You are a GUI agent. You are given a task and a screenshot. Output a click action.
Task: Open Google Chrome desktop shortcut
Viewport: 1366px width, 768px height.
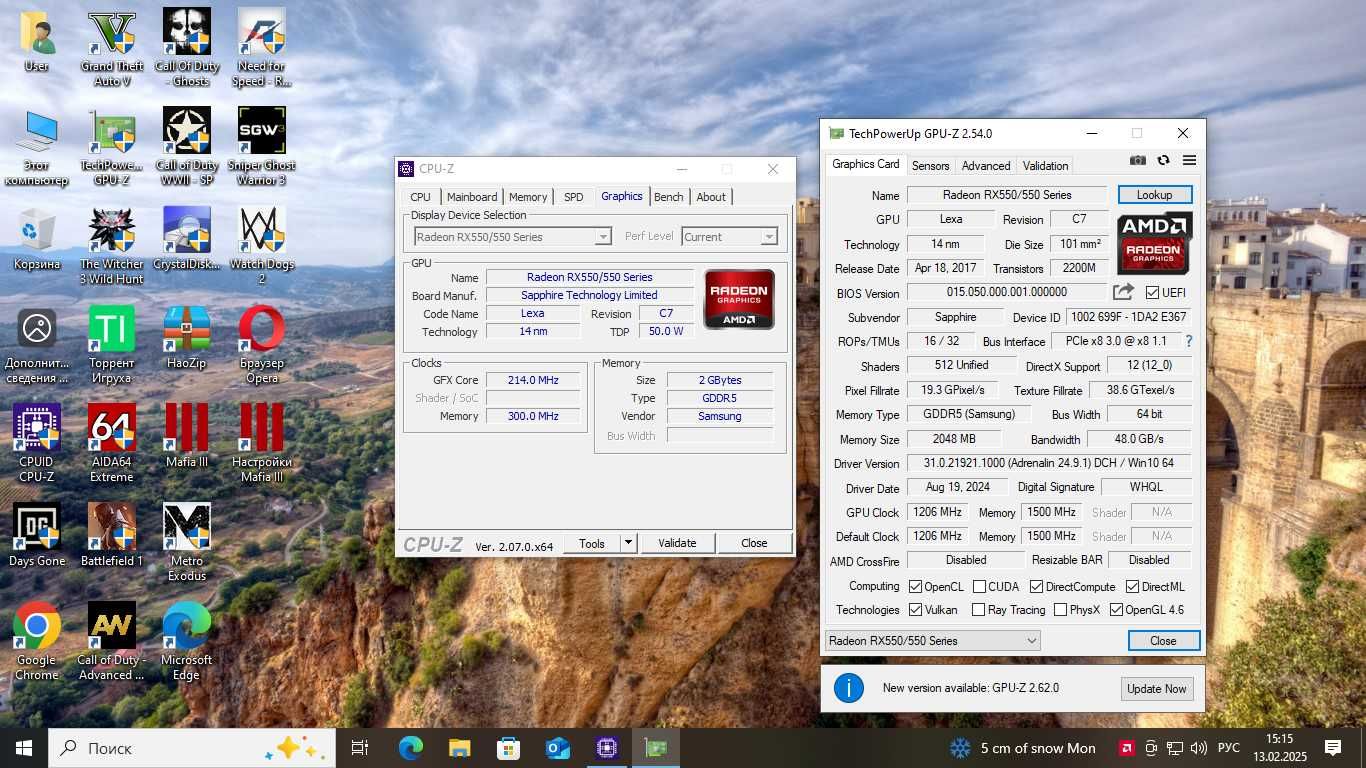[37, 641]
